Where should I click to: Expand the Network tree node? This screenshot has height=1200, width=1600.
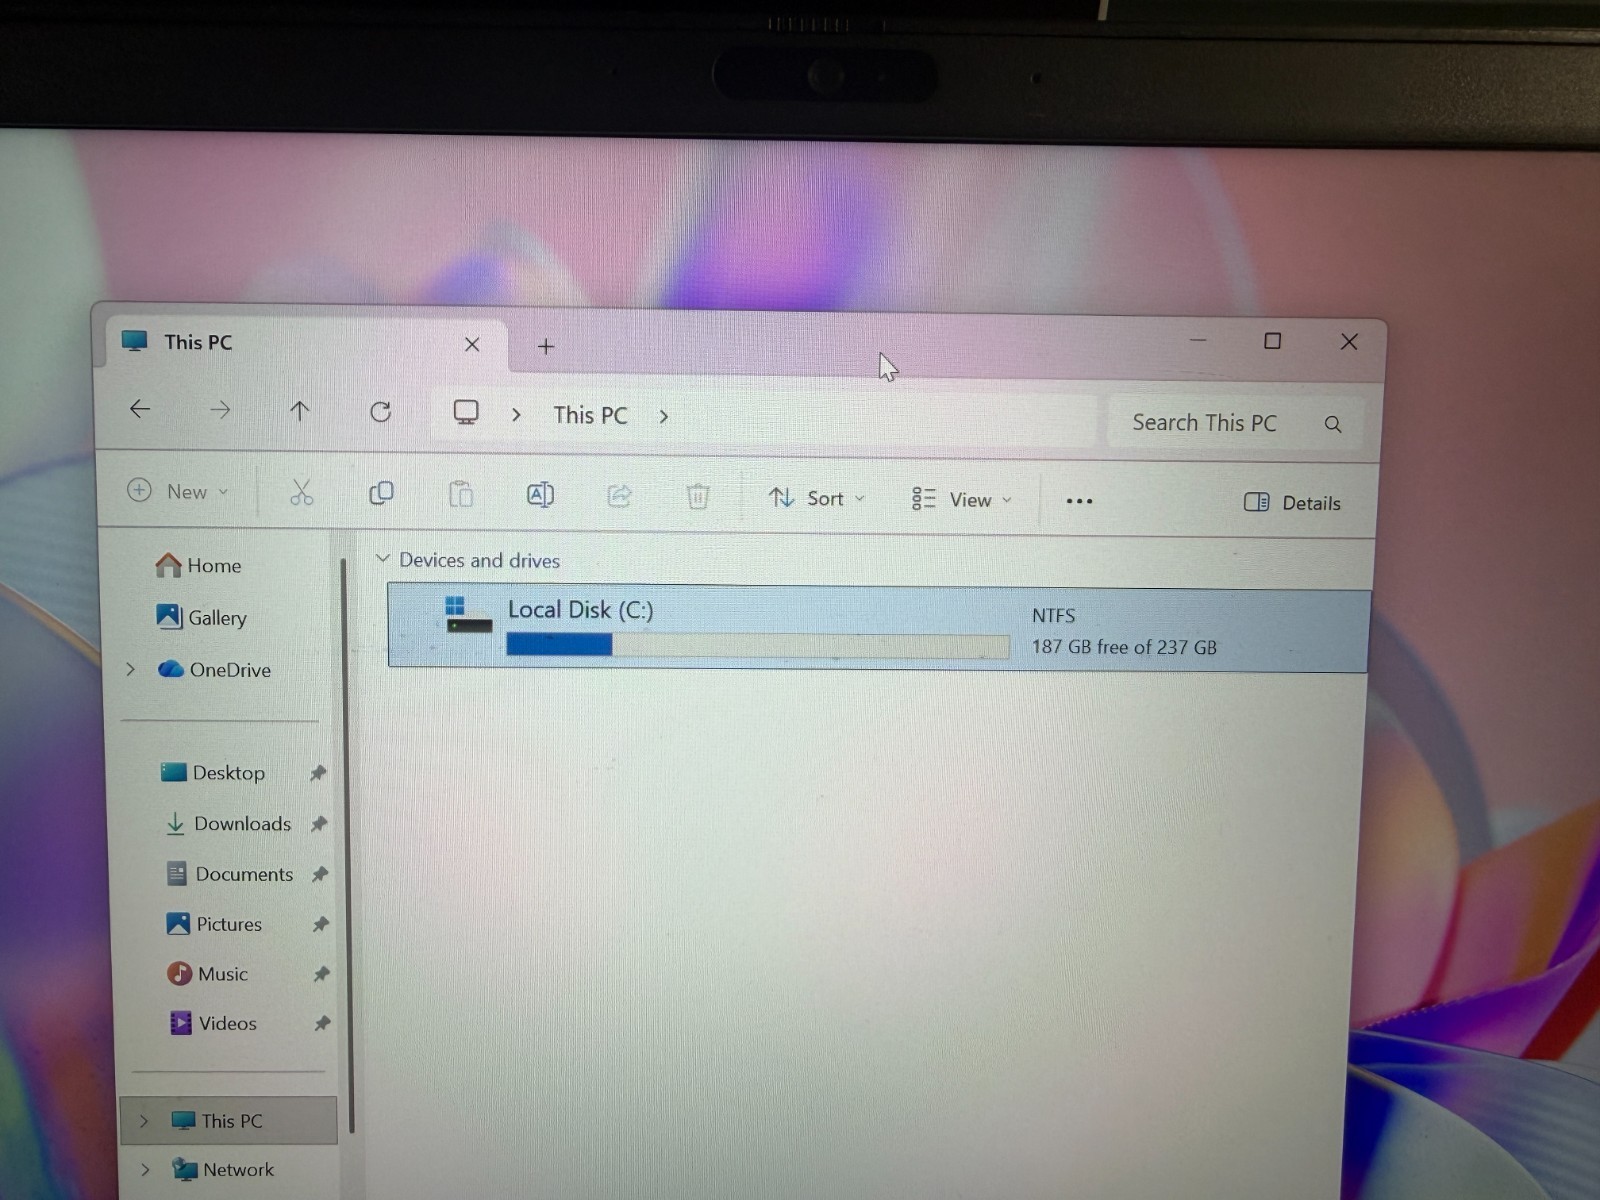pos(145,1168)
